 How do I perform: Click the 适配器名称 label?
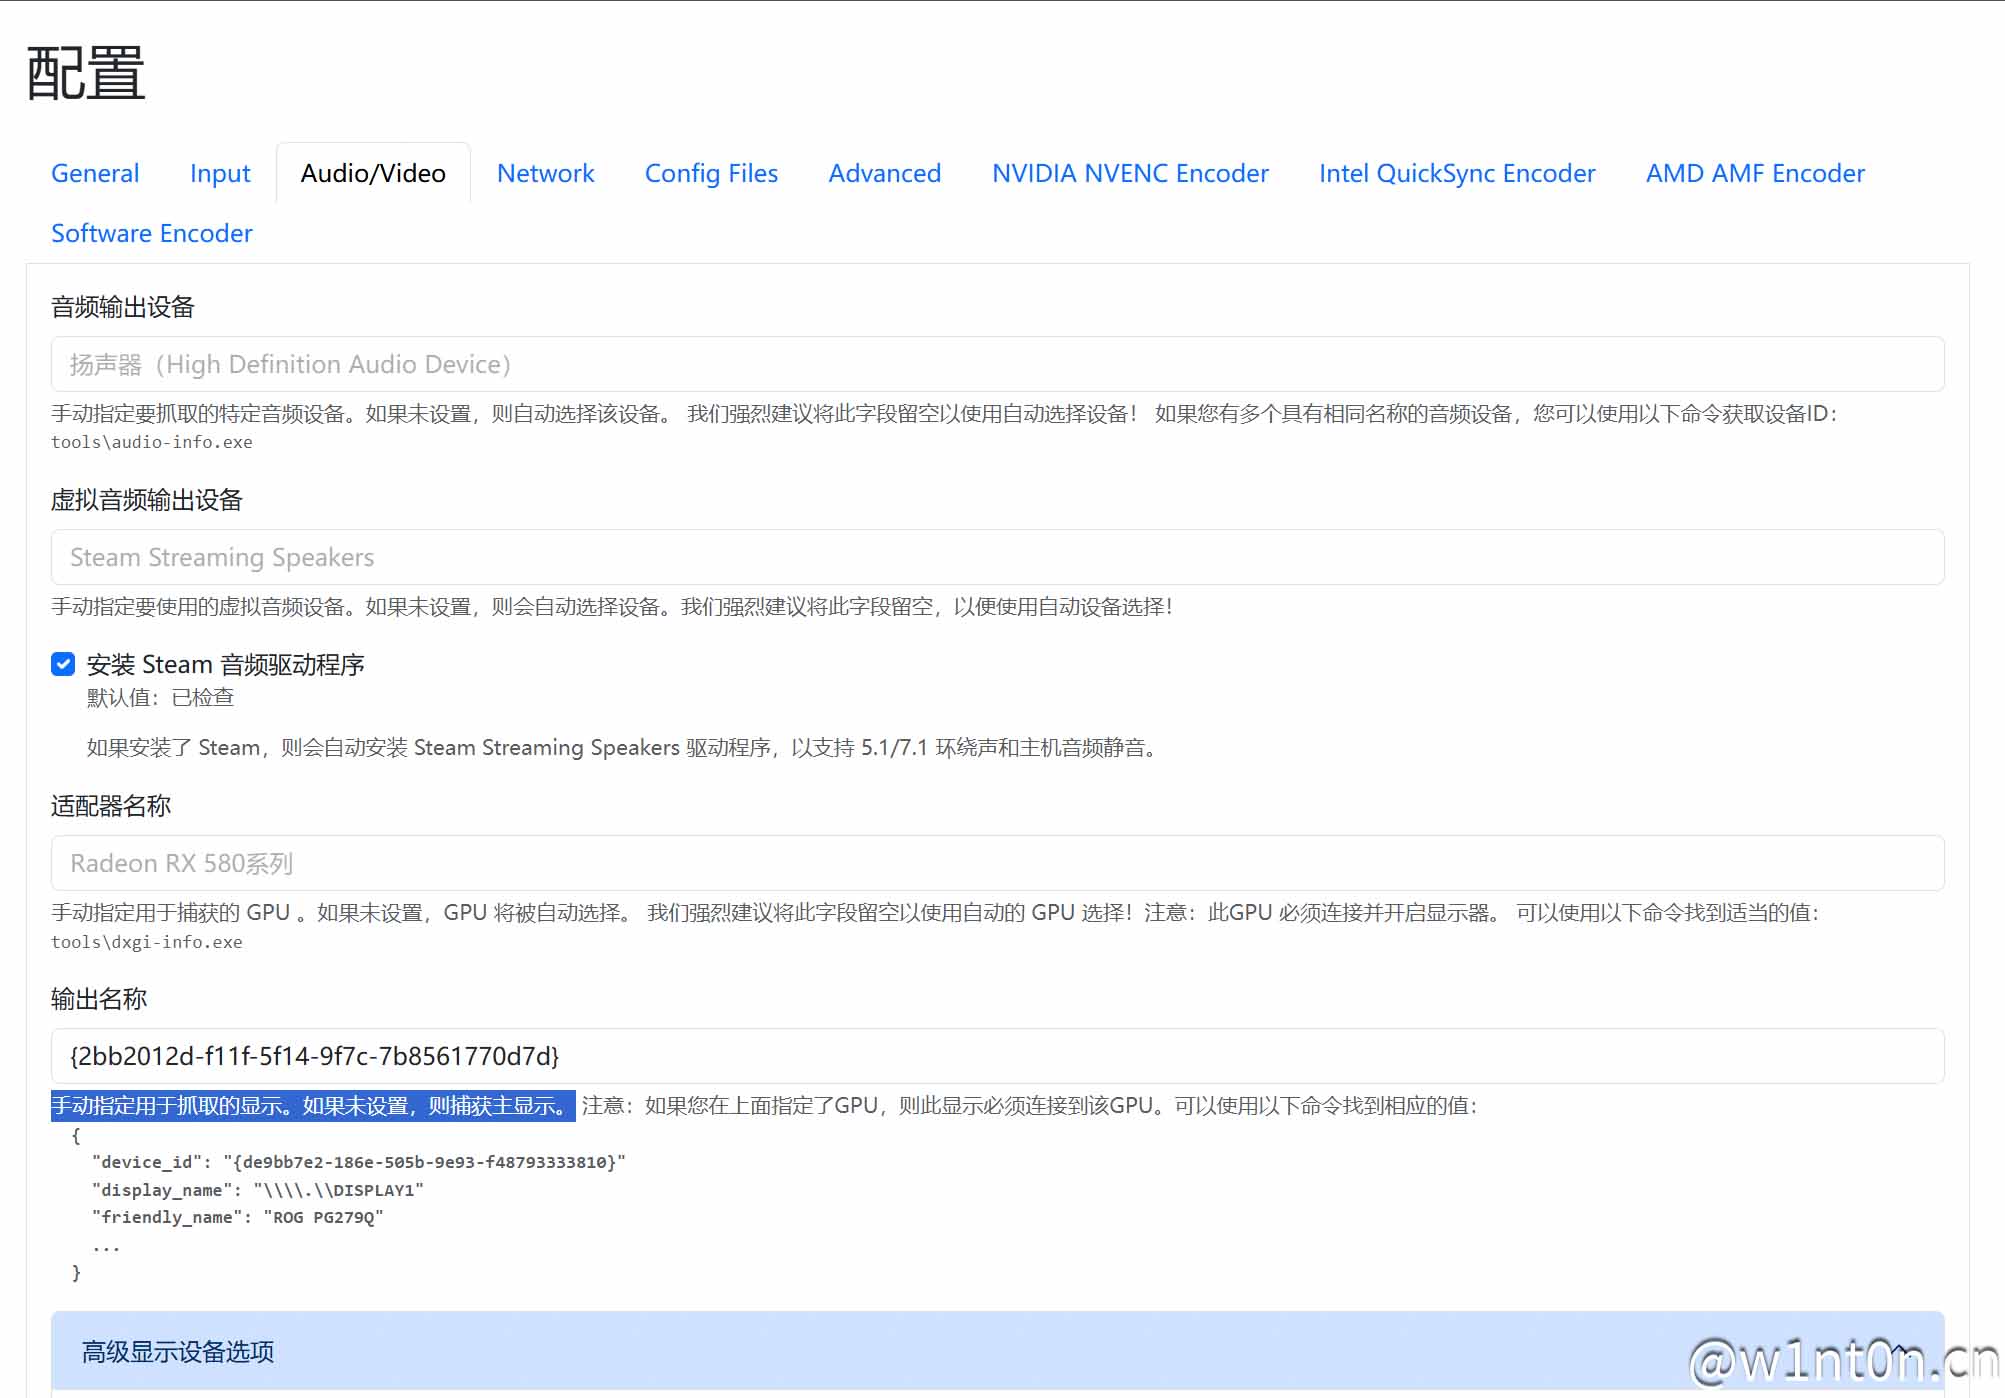click(111, 806)
